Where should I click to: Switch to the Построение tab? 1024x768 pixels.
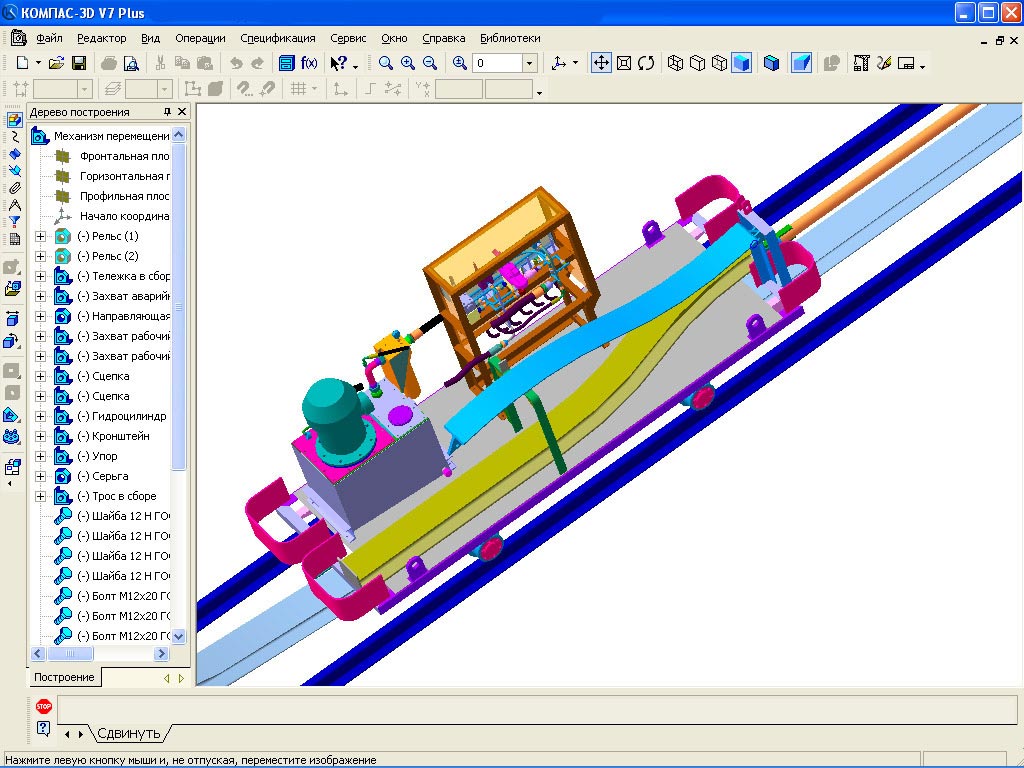click(x=65, y=677)
